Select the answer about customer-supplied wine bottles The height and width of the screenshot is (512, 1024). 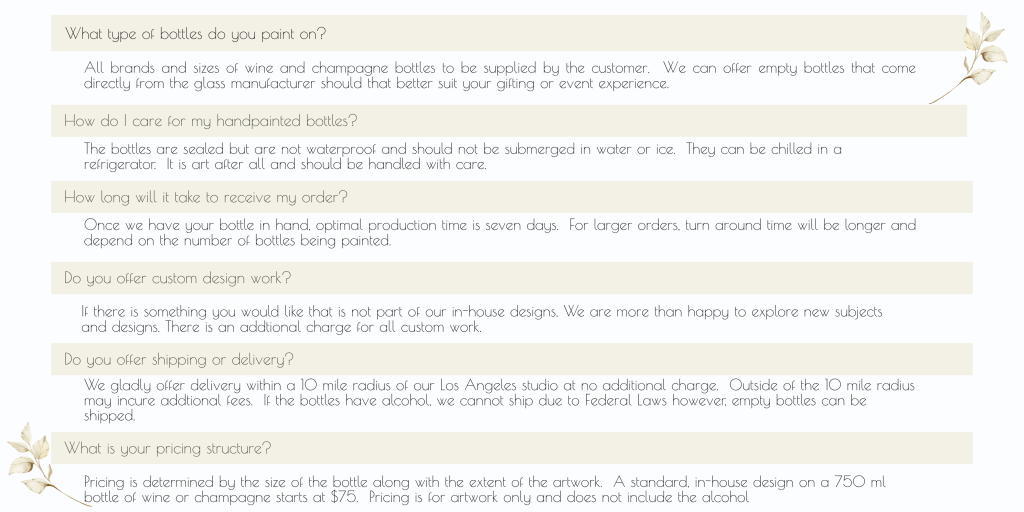point(500,76)
